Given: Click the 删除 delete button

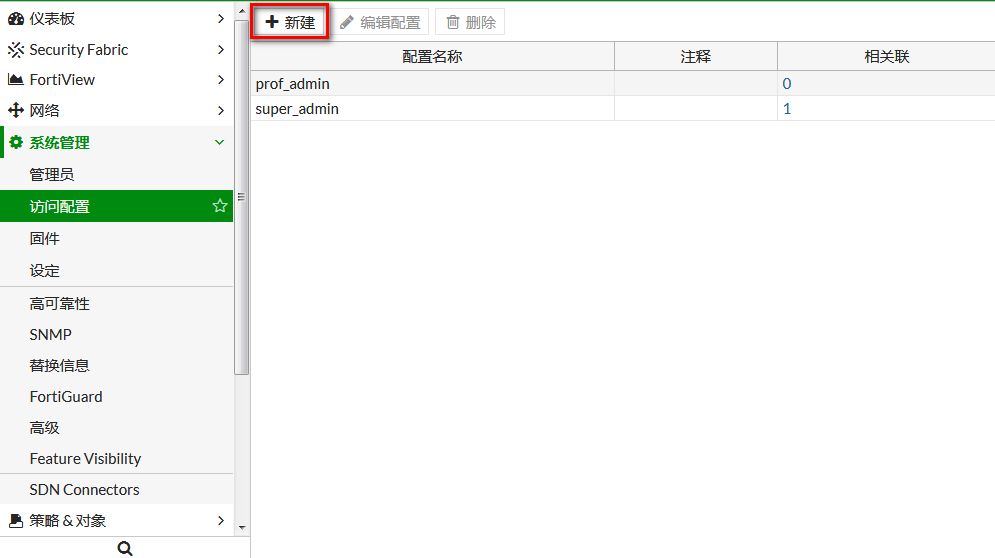Looking at the screenshot, I should 470,22.
